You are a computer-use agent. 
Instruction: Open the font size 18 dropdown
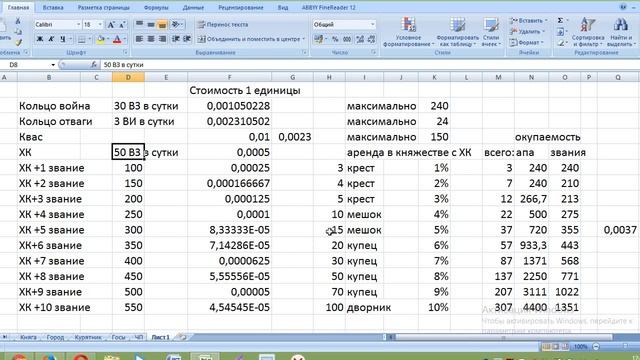[100, 24]
